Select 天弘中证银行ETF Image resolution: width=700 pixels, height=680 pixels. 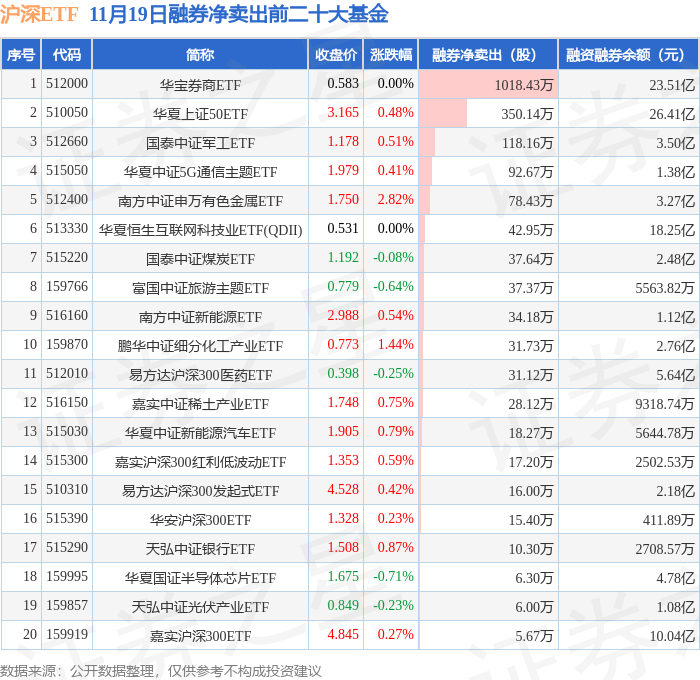click(x=200, y=549)
